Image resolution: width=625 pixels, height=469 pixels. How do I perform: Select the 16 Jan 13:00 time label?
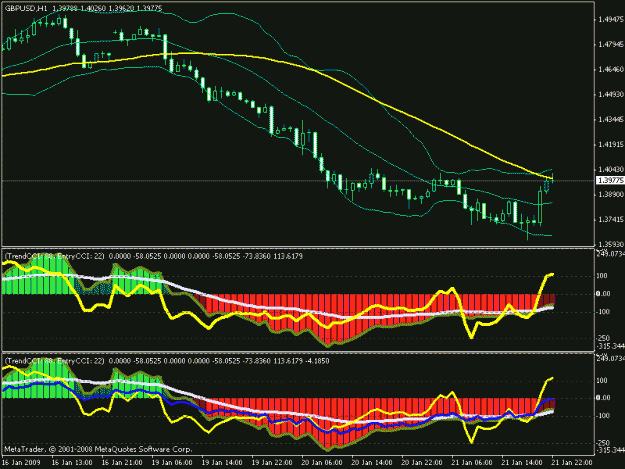point(72,463)
